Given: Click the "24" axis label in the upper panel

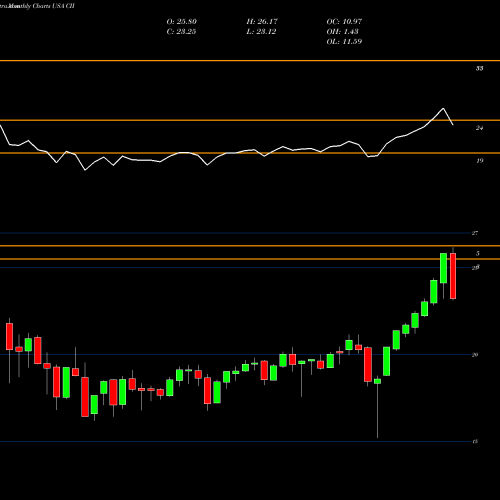Looking at the screenshot, I should tap(479, 128).
